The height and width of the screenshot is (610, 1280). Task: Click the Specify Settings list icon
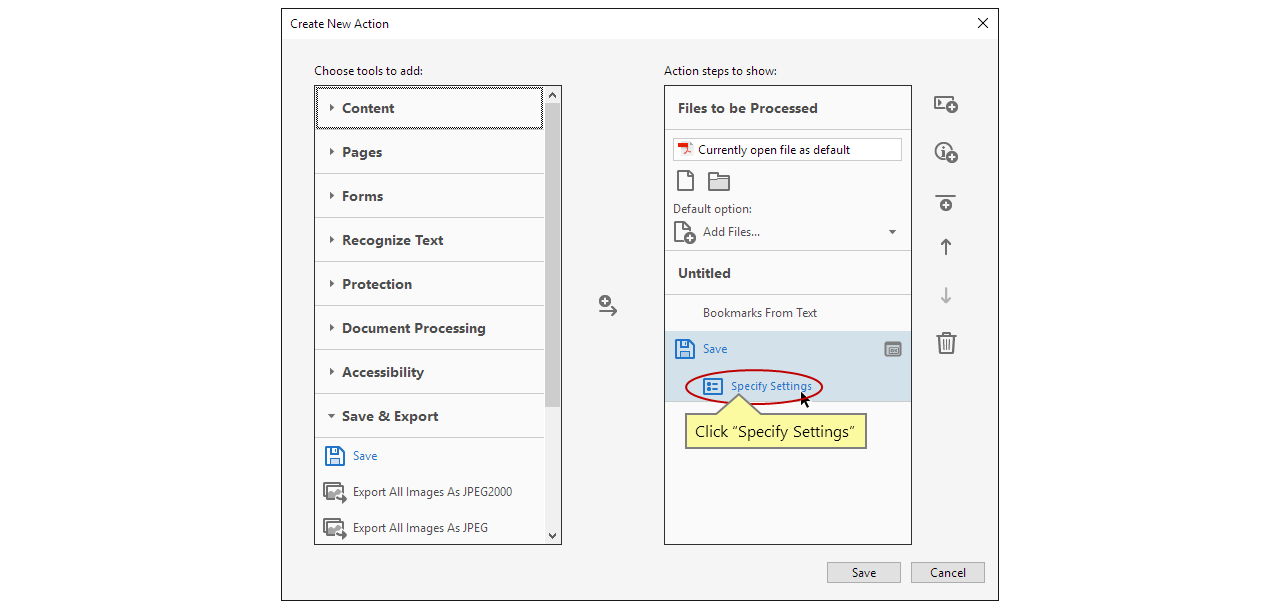pos(713,386)
